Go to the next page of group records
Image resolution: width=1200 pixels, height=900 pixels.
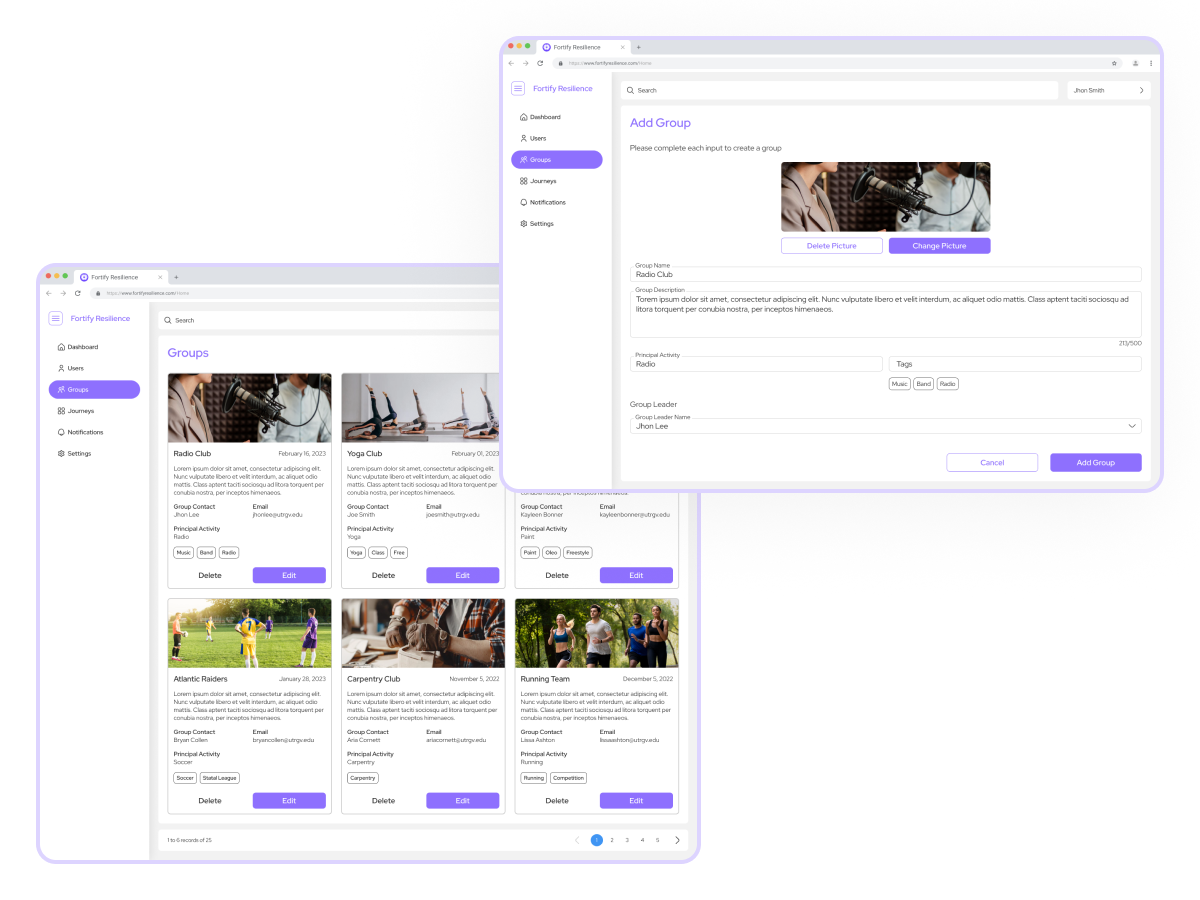coord(677,840)
